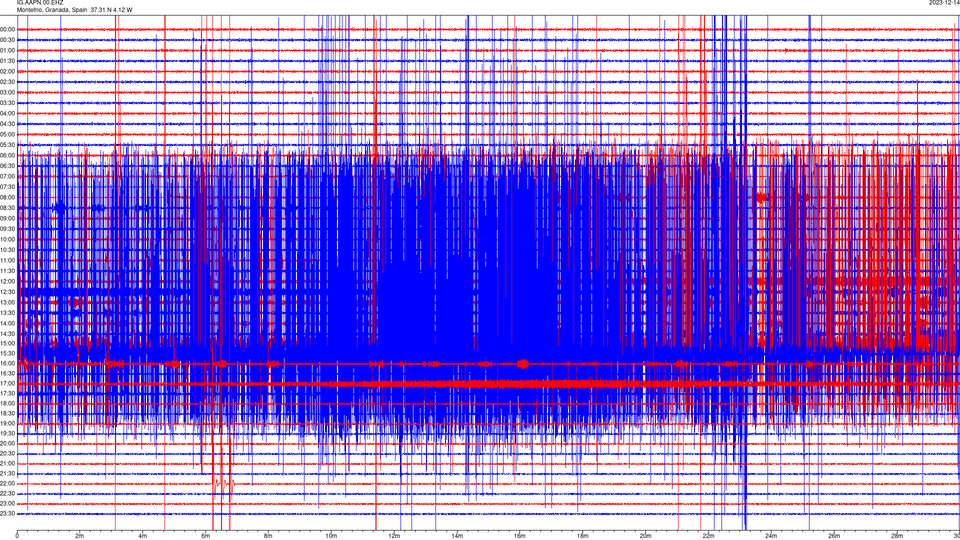
Task: Select the 18:00 time row label
Action: pyautogui.click(x=7, y=403)
